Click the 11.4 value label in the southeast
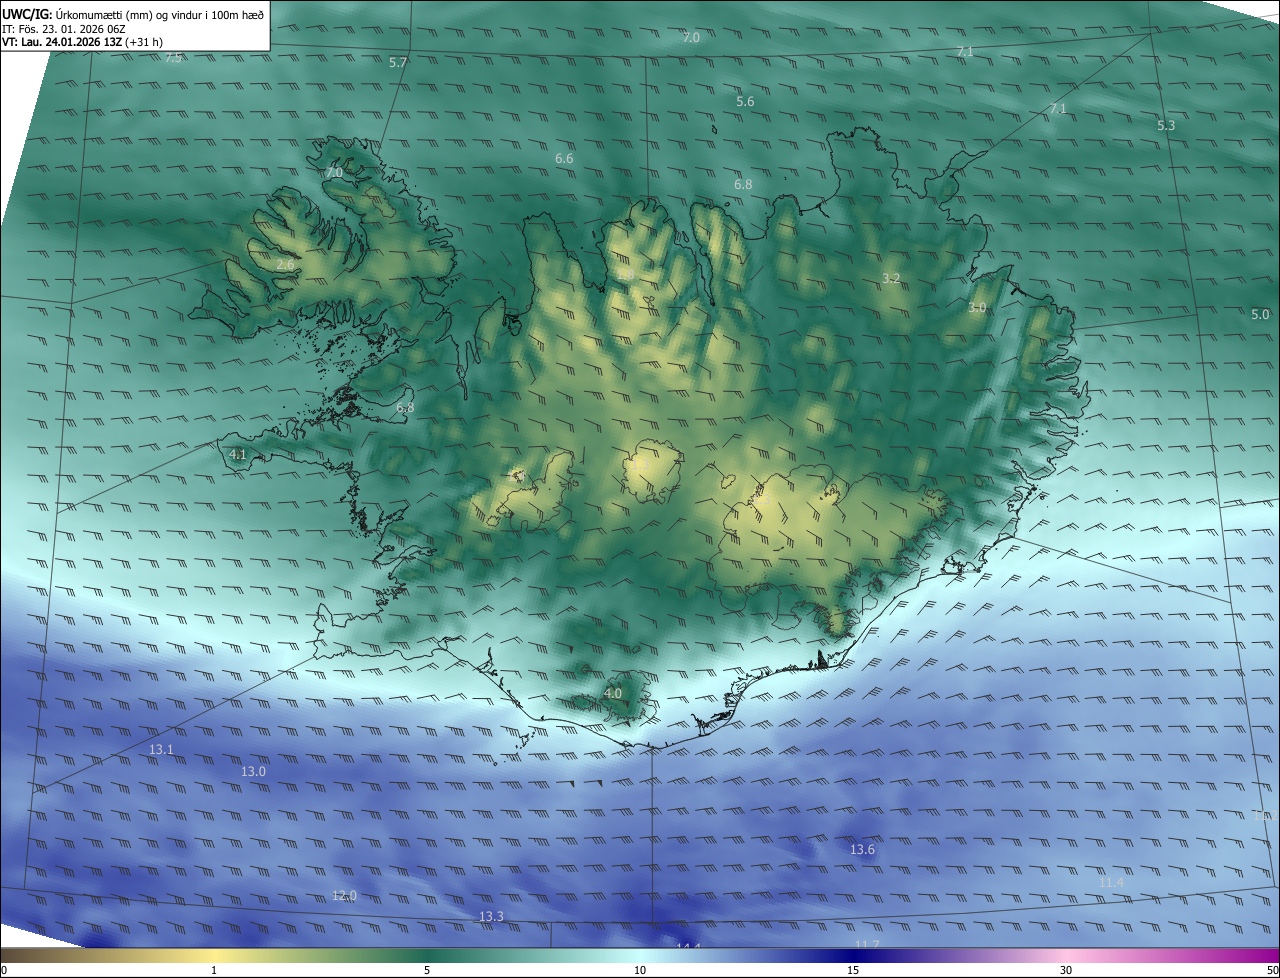The height and width of the screenshot is (978, 1280). click(1111, 883)
